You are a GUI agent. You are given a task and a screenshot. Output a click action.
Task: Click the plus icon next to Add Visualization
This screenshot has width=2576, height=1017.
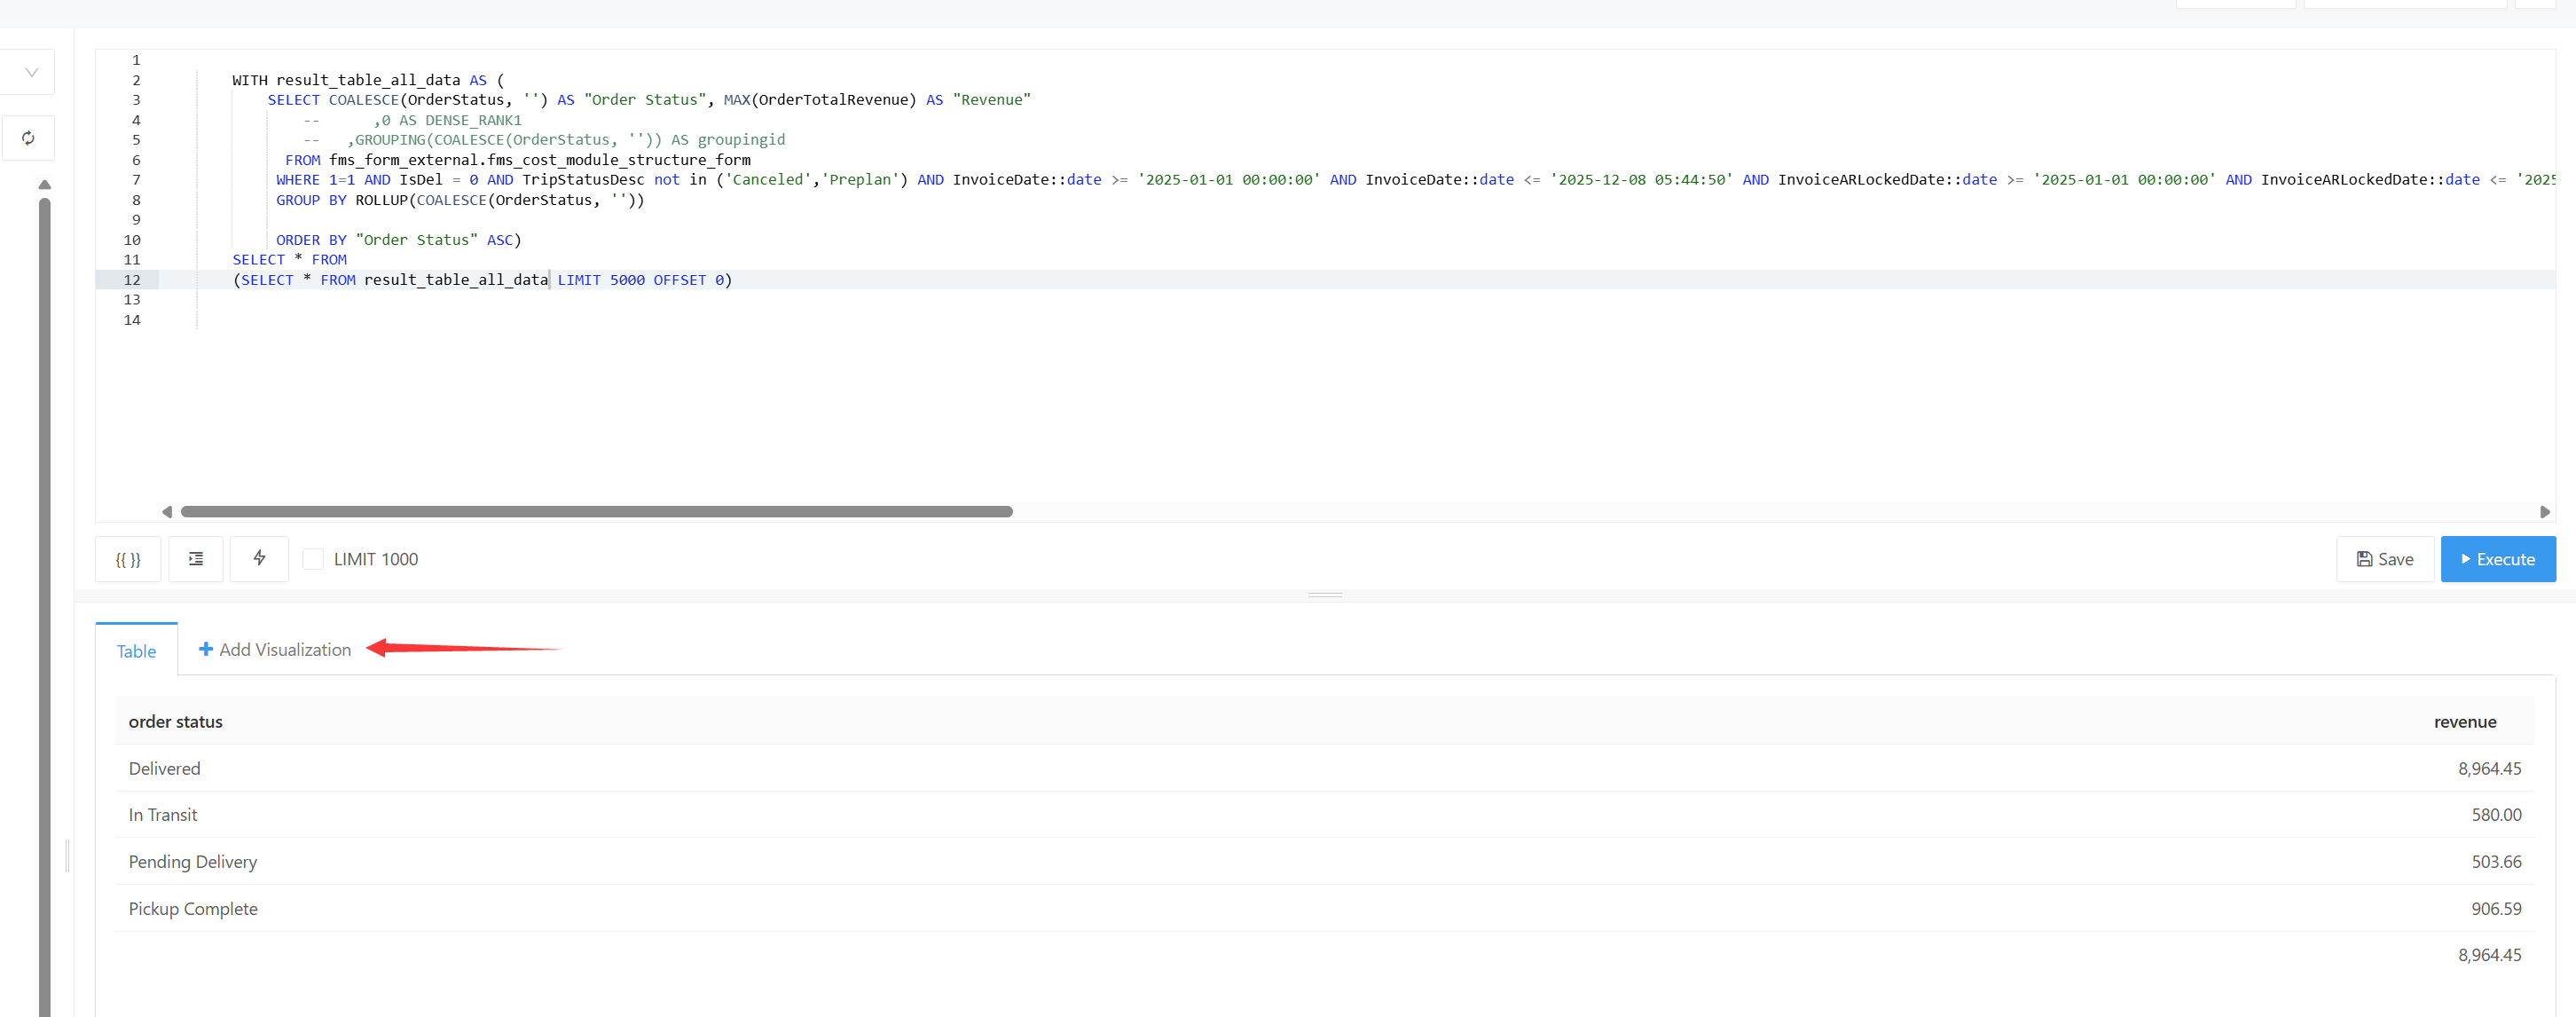pyautogui.click(x=206, y=649)
